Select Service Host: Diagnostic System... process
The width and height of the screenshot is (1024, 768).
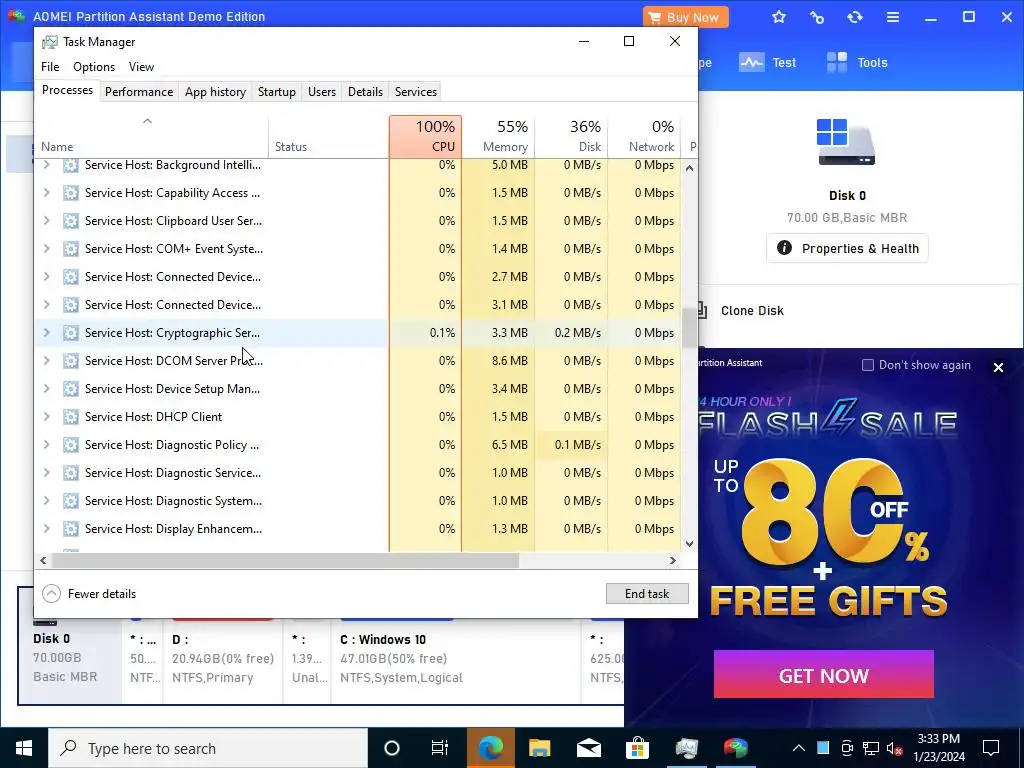pyautogui.click(x=358, y=501)
